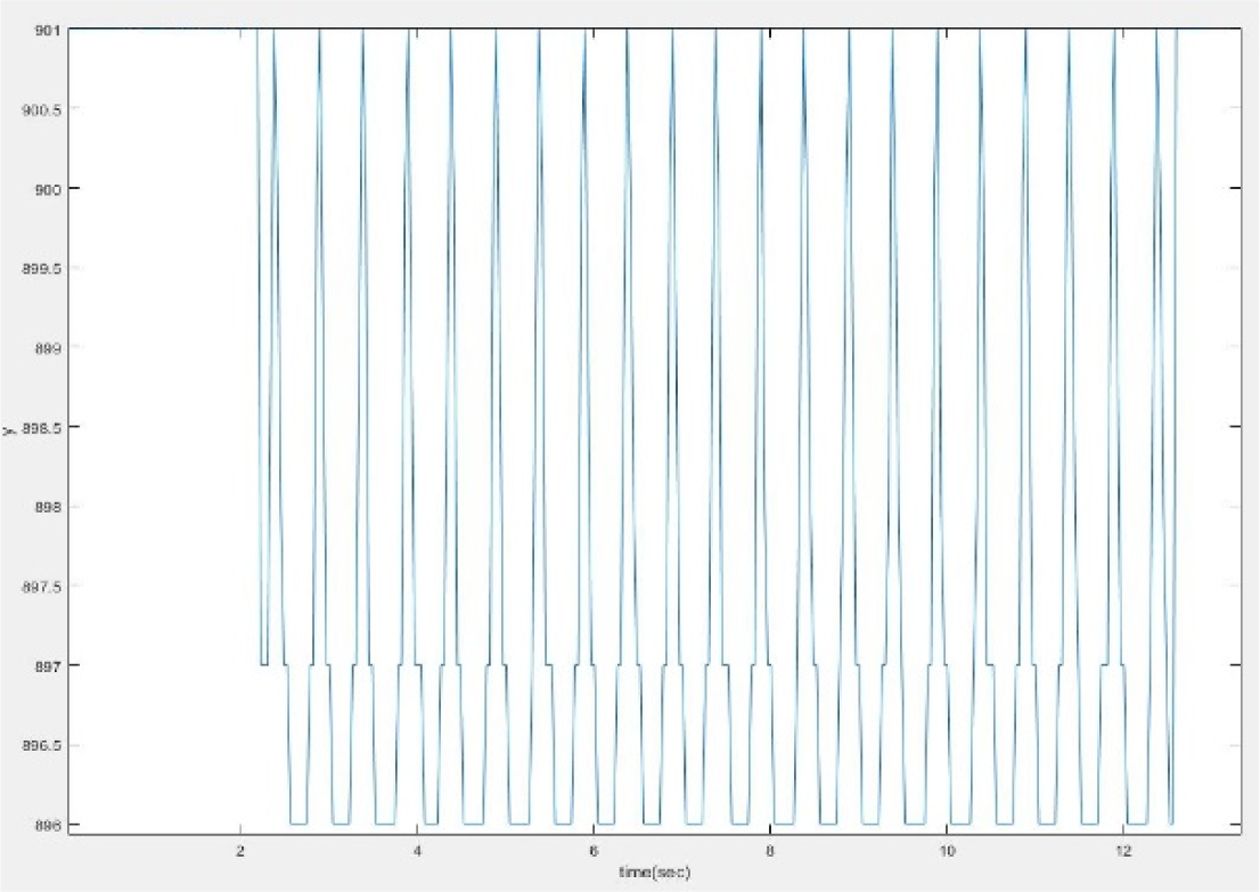Click the 896.5 y-axis tick label
Viewport: 1260px width, 892px height.
click(45, 746)
